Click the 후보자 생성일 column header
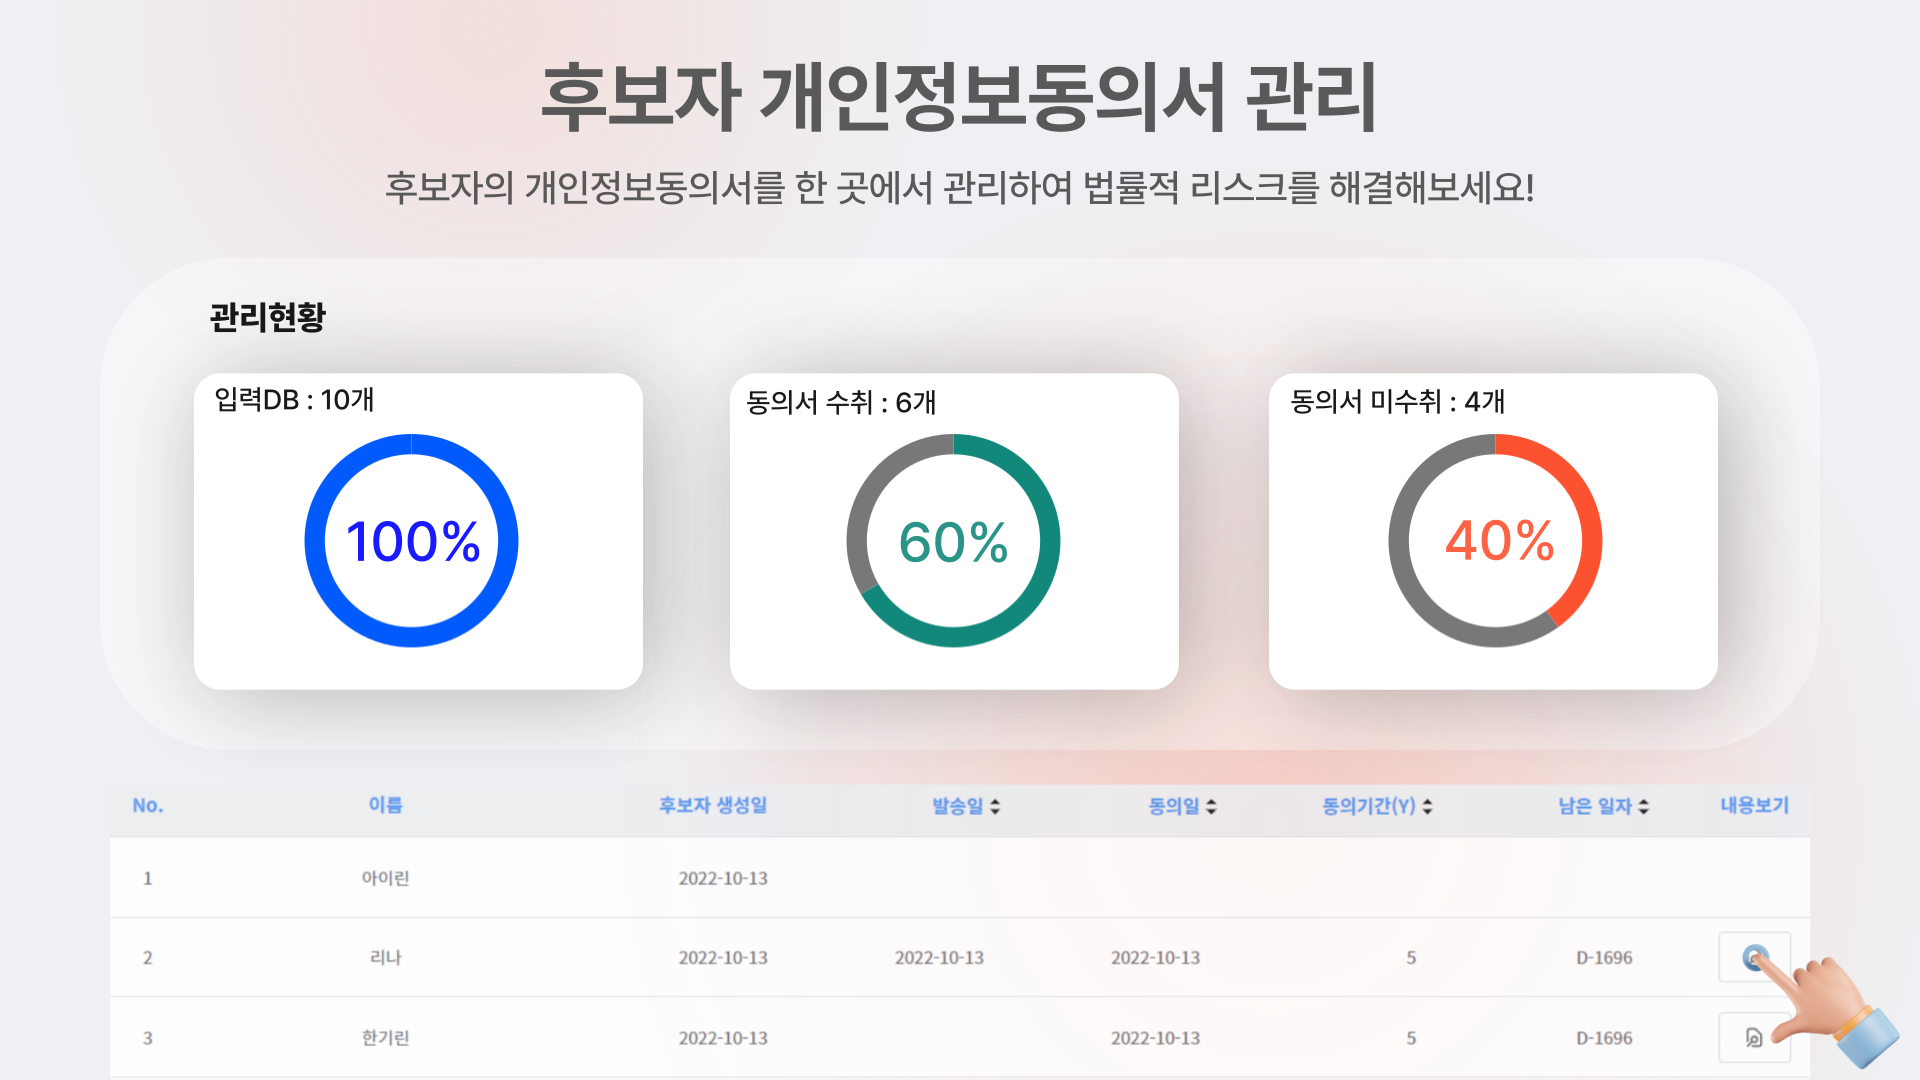Image resolution: width=1920 pixels, height=1080 pixels. tap(712, 805)
